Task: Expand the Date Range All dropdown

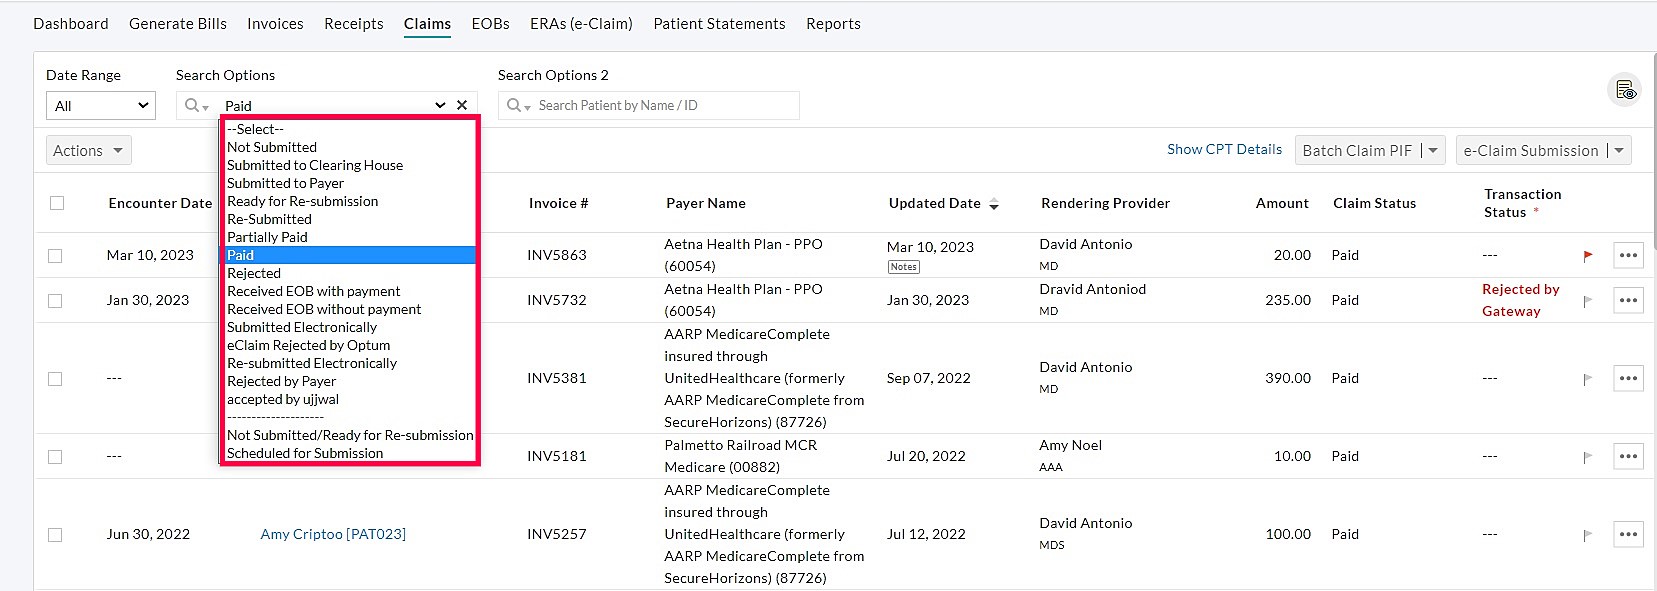Action: pyautogui.click(x=101, y=106)
